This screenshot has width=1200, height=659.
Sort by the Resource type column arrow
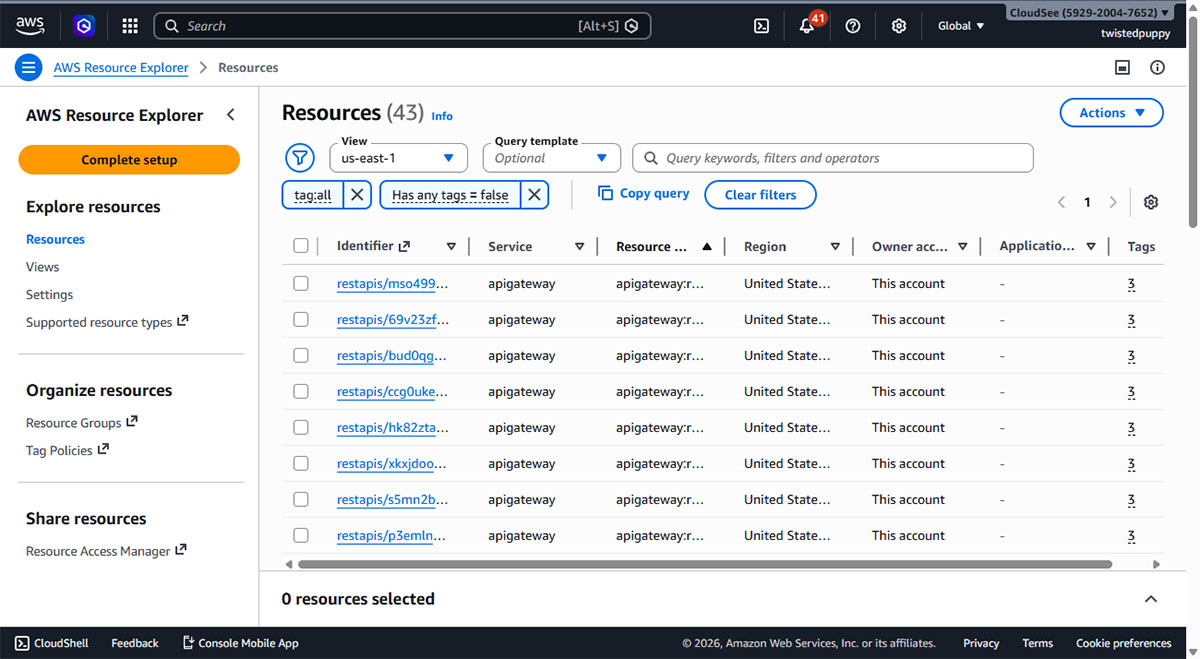click(707, 246)
